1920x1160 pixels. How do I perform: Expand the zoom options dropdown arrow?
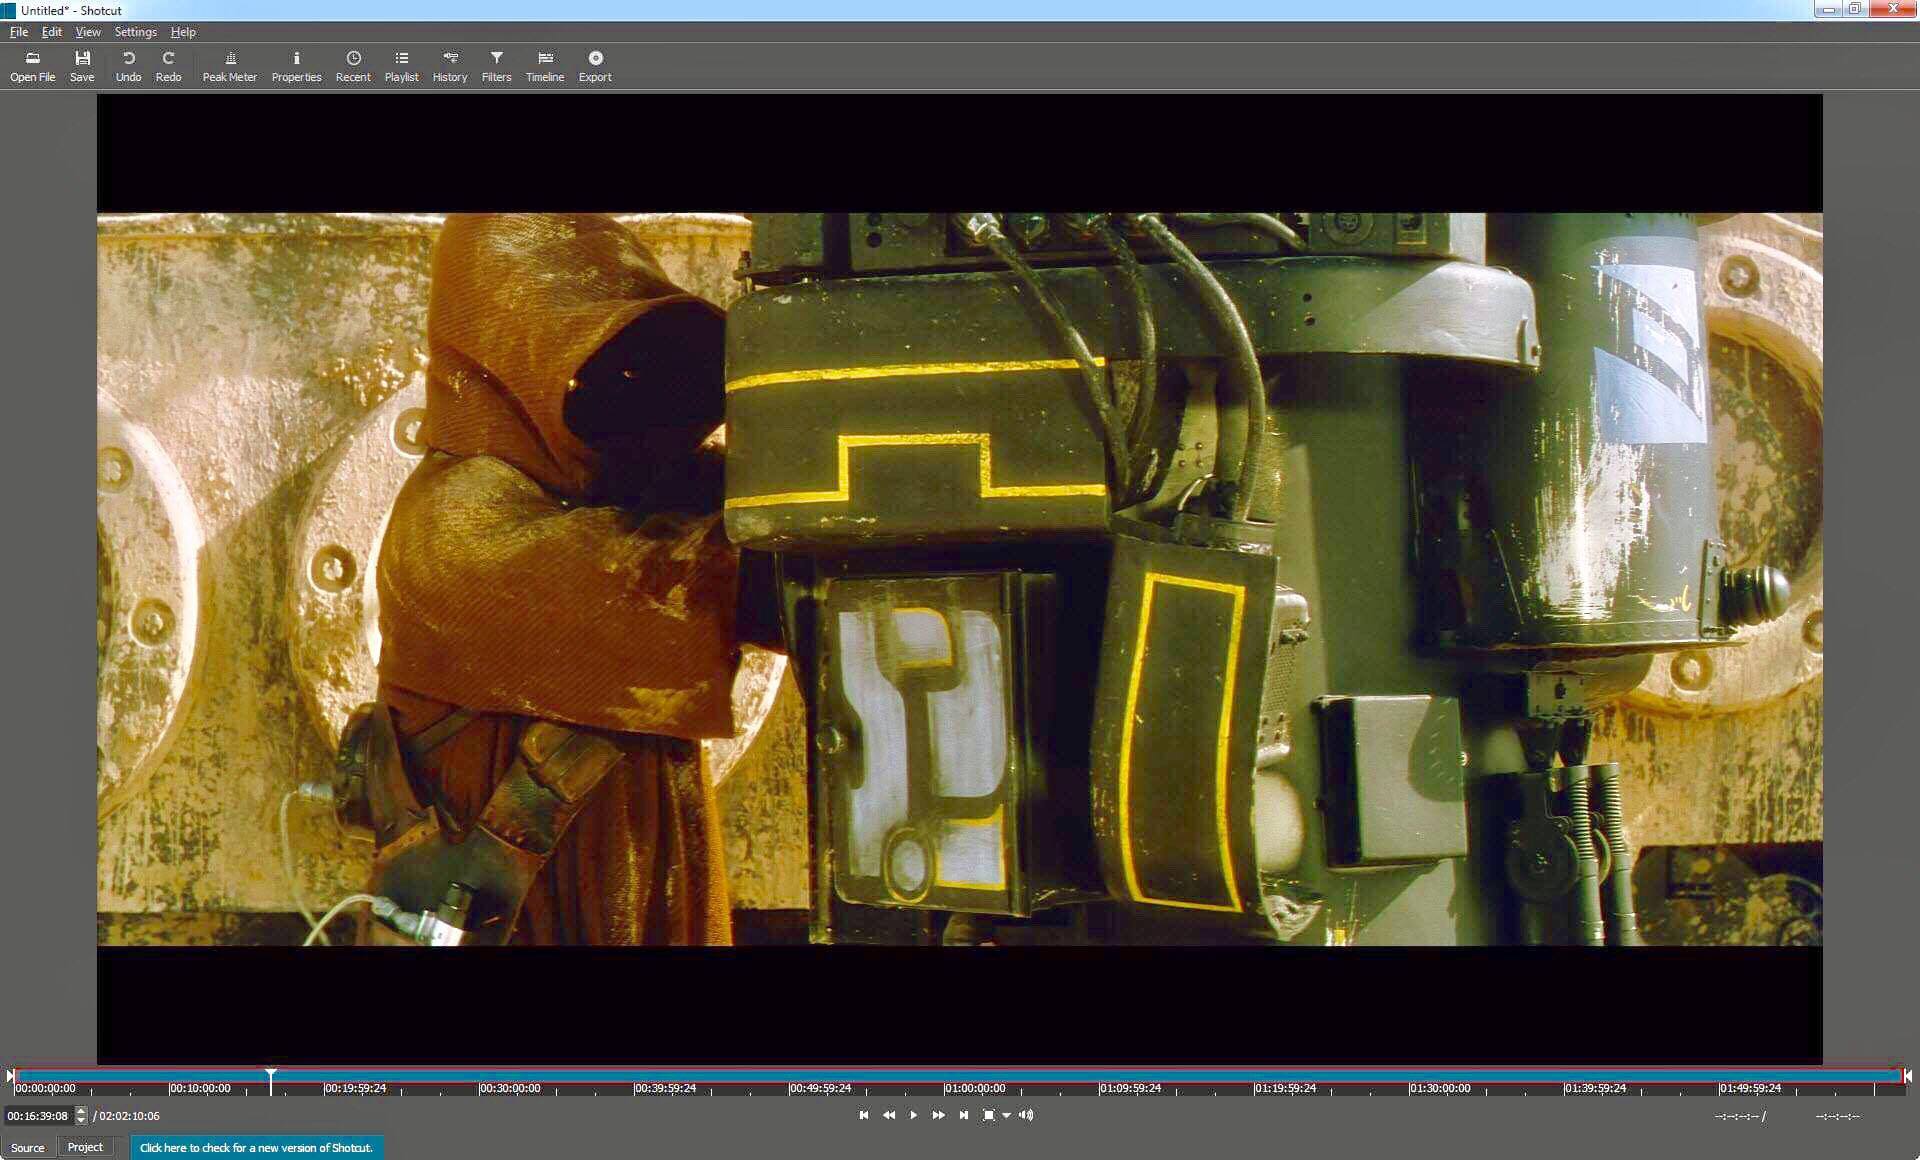coord(1006,1115)
